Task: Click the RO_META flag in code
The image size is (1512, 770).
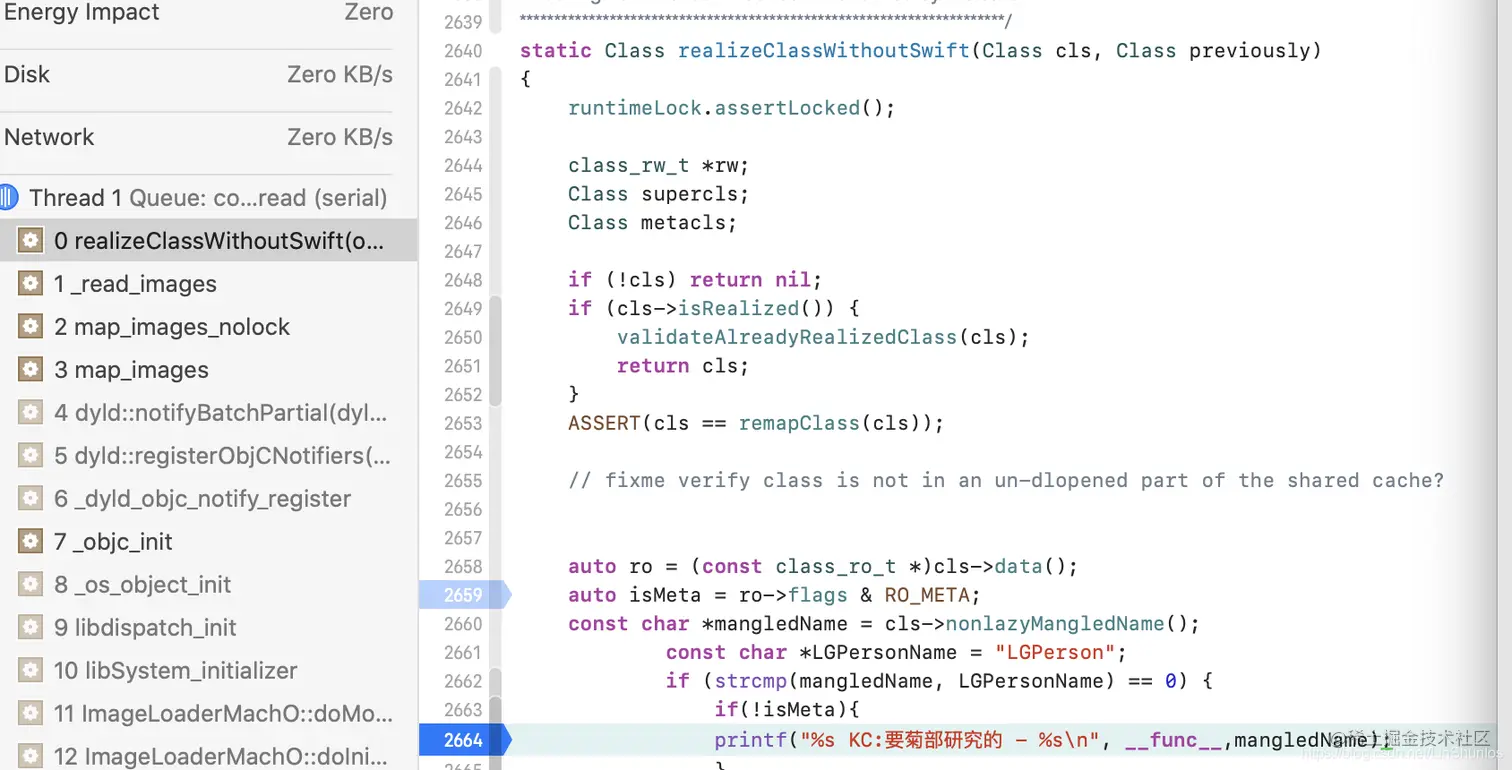Action: click(927, 595)
